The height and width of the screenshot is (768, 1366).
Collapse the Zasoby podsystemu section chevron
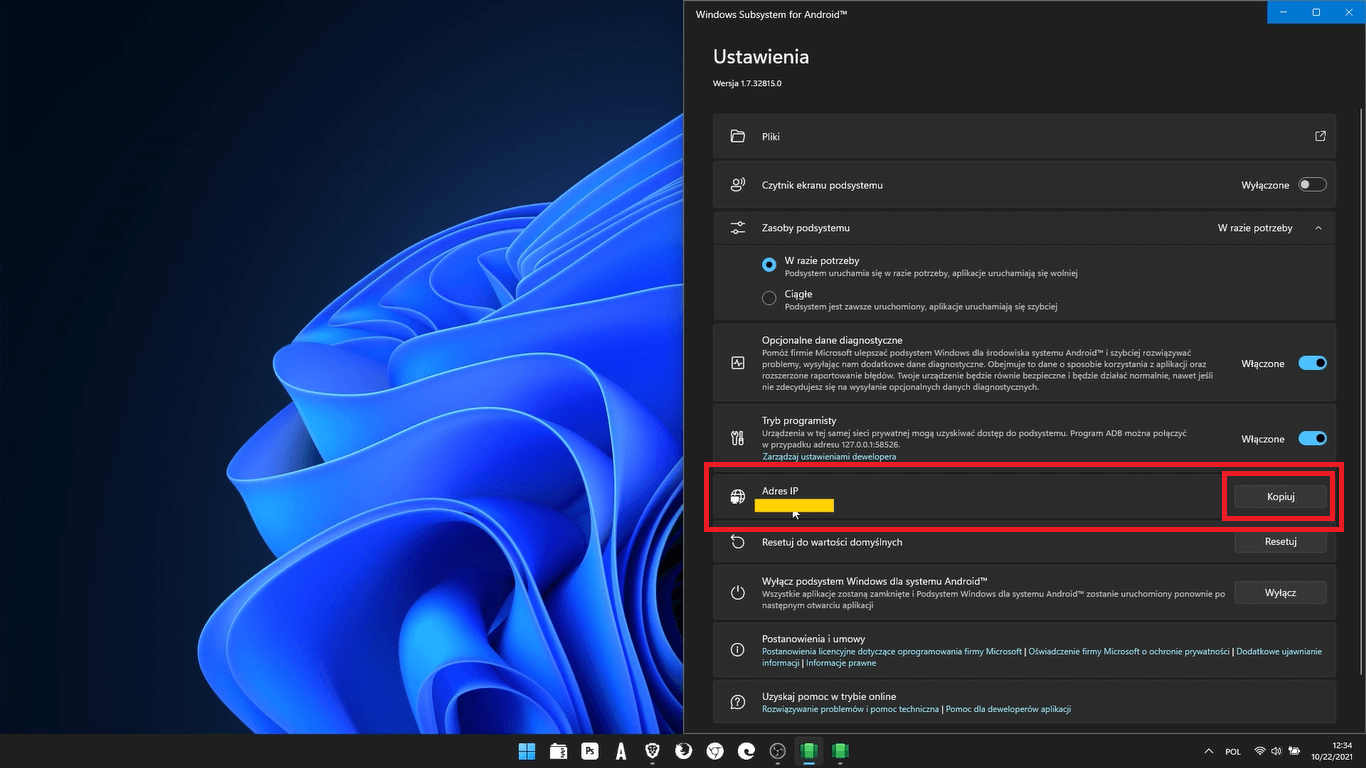pyautogui.click(x=1318, y=228)
